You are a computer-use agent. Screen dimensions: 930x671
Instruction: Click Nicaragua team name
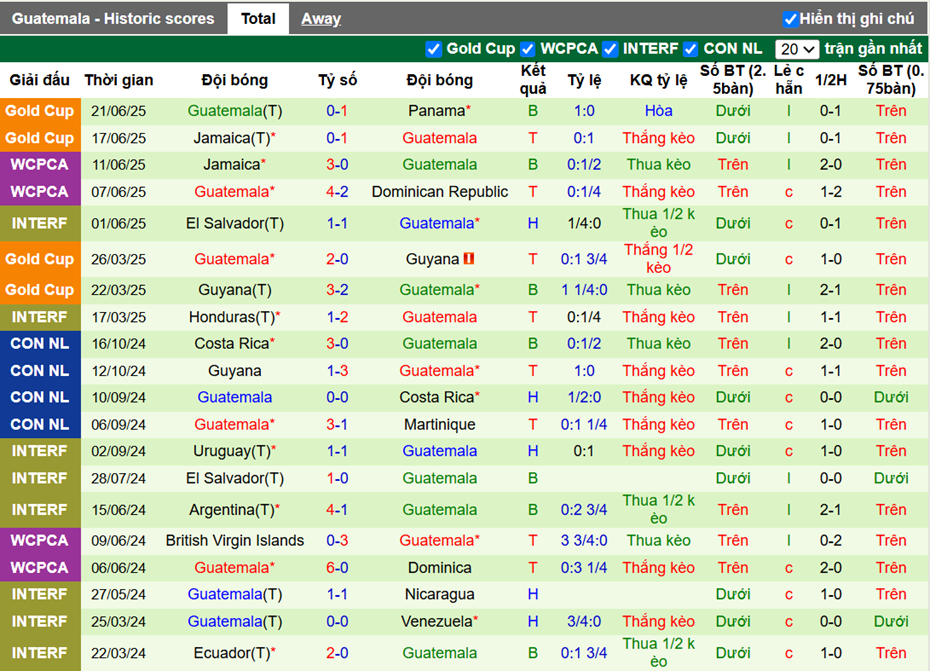(439, 594)
